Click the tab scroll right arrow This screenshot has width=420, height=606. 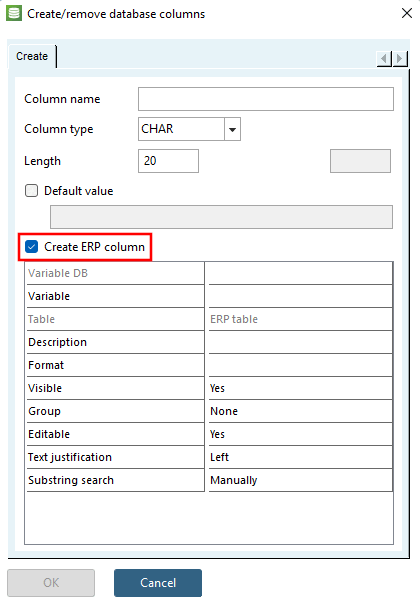pos(400,59)
